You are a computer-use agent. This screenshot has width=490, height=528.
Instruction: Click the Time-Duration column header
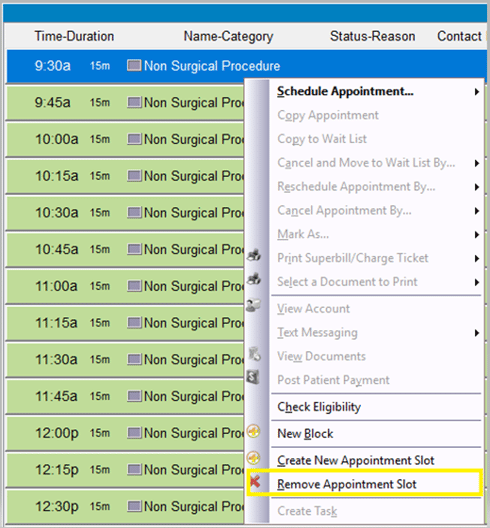click(x=74, y=36)
